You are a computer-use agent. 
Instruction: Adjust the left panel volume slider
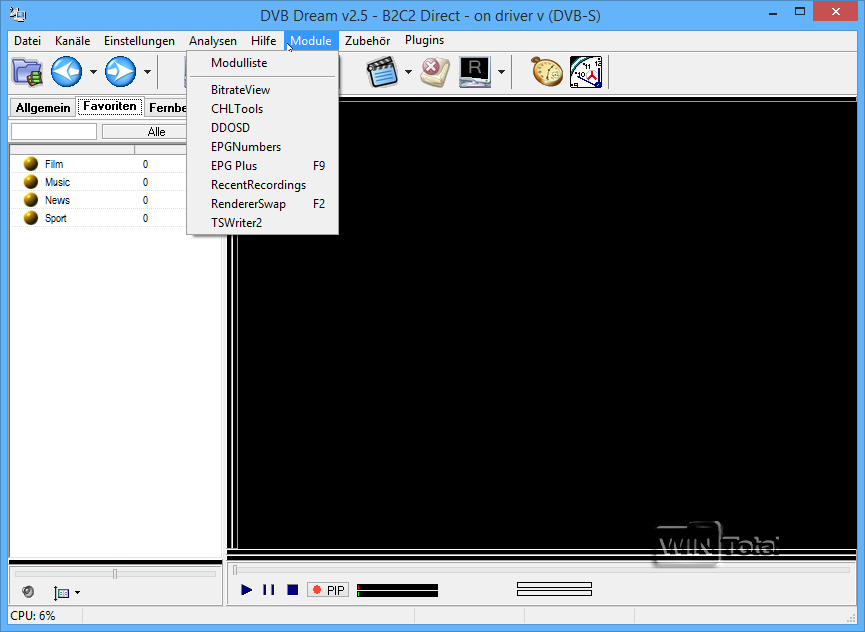(x=115, y=574)
